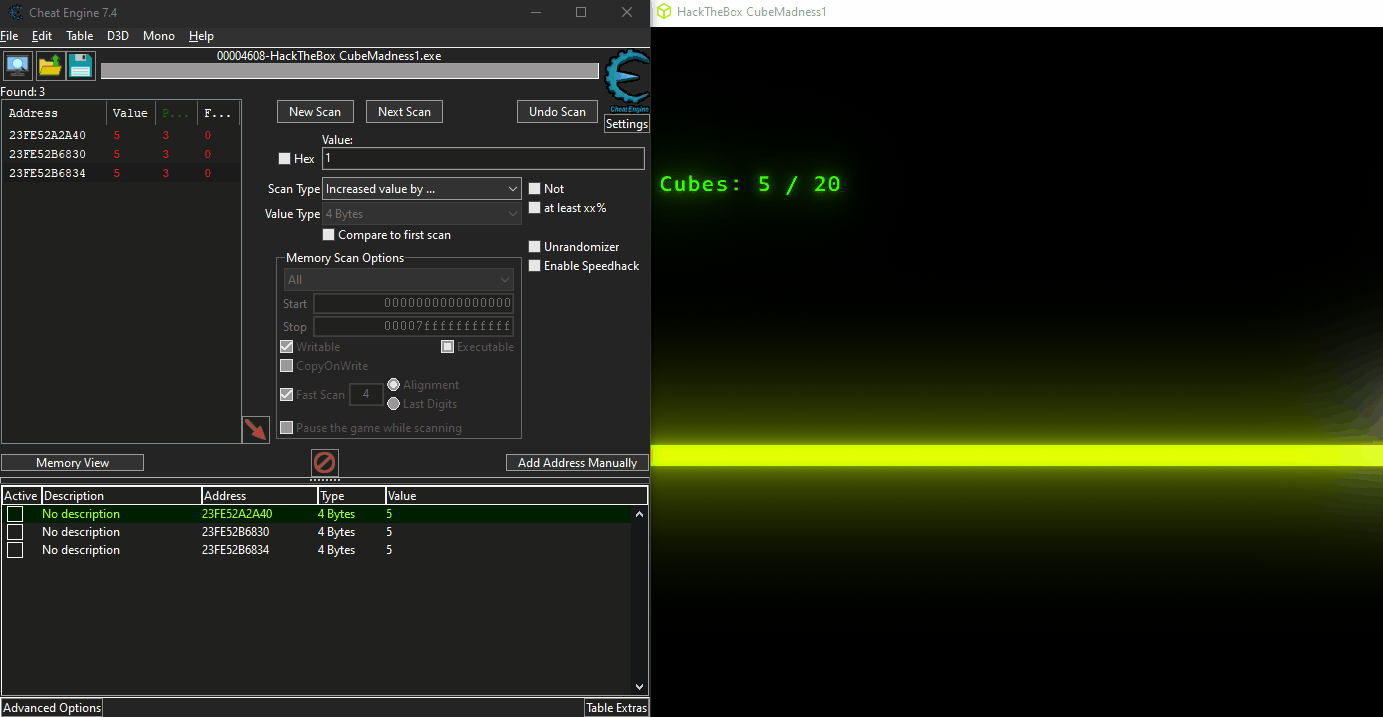
Task: Select the Last Digits radio button
Action: [x=393, y=404]
